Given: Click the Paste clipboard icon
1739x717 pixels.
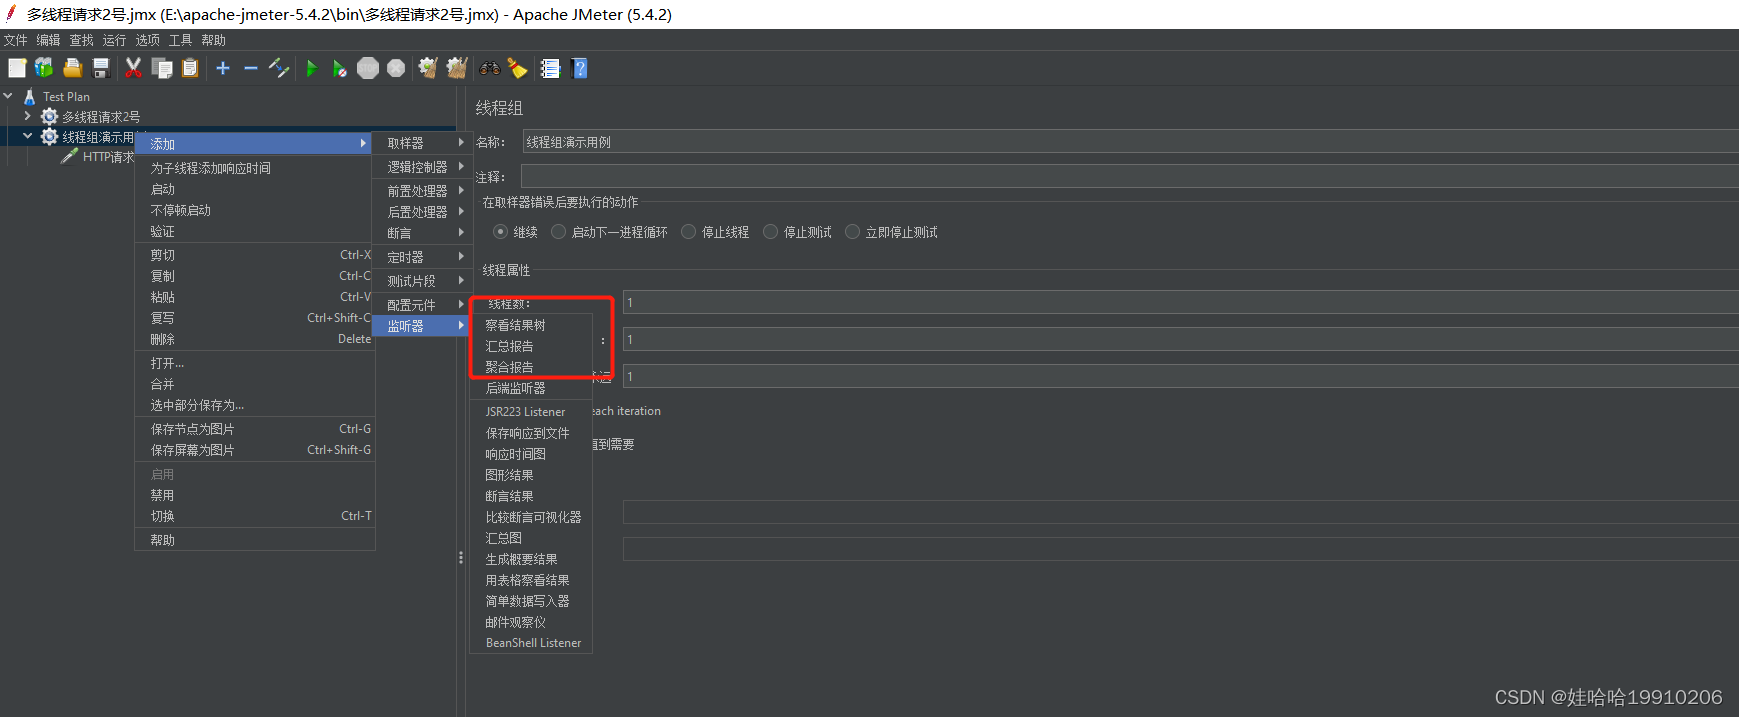Looking at the screenshot, I should 190,68.
